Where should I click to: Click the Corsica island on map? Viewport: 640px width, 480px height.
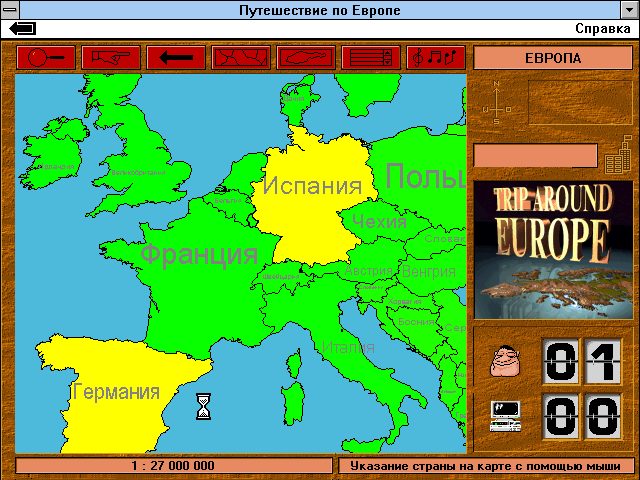coord(294,363)
